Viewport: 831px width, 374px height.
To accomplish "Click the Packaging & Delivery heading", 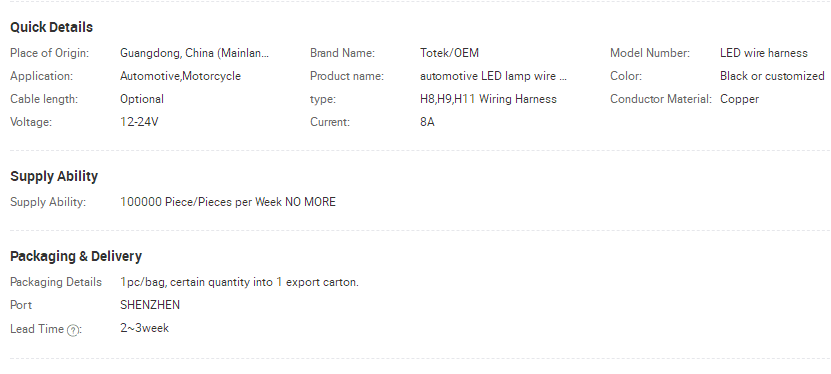I will (x=76, y=256).
